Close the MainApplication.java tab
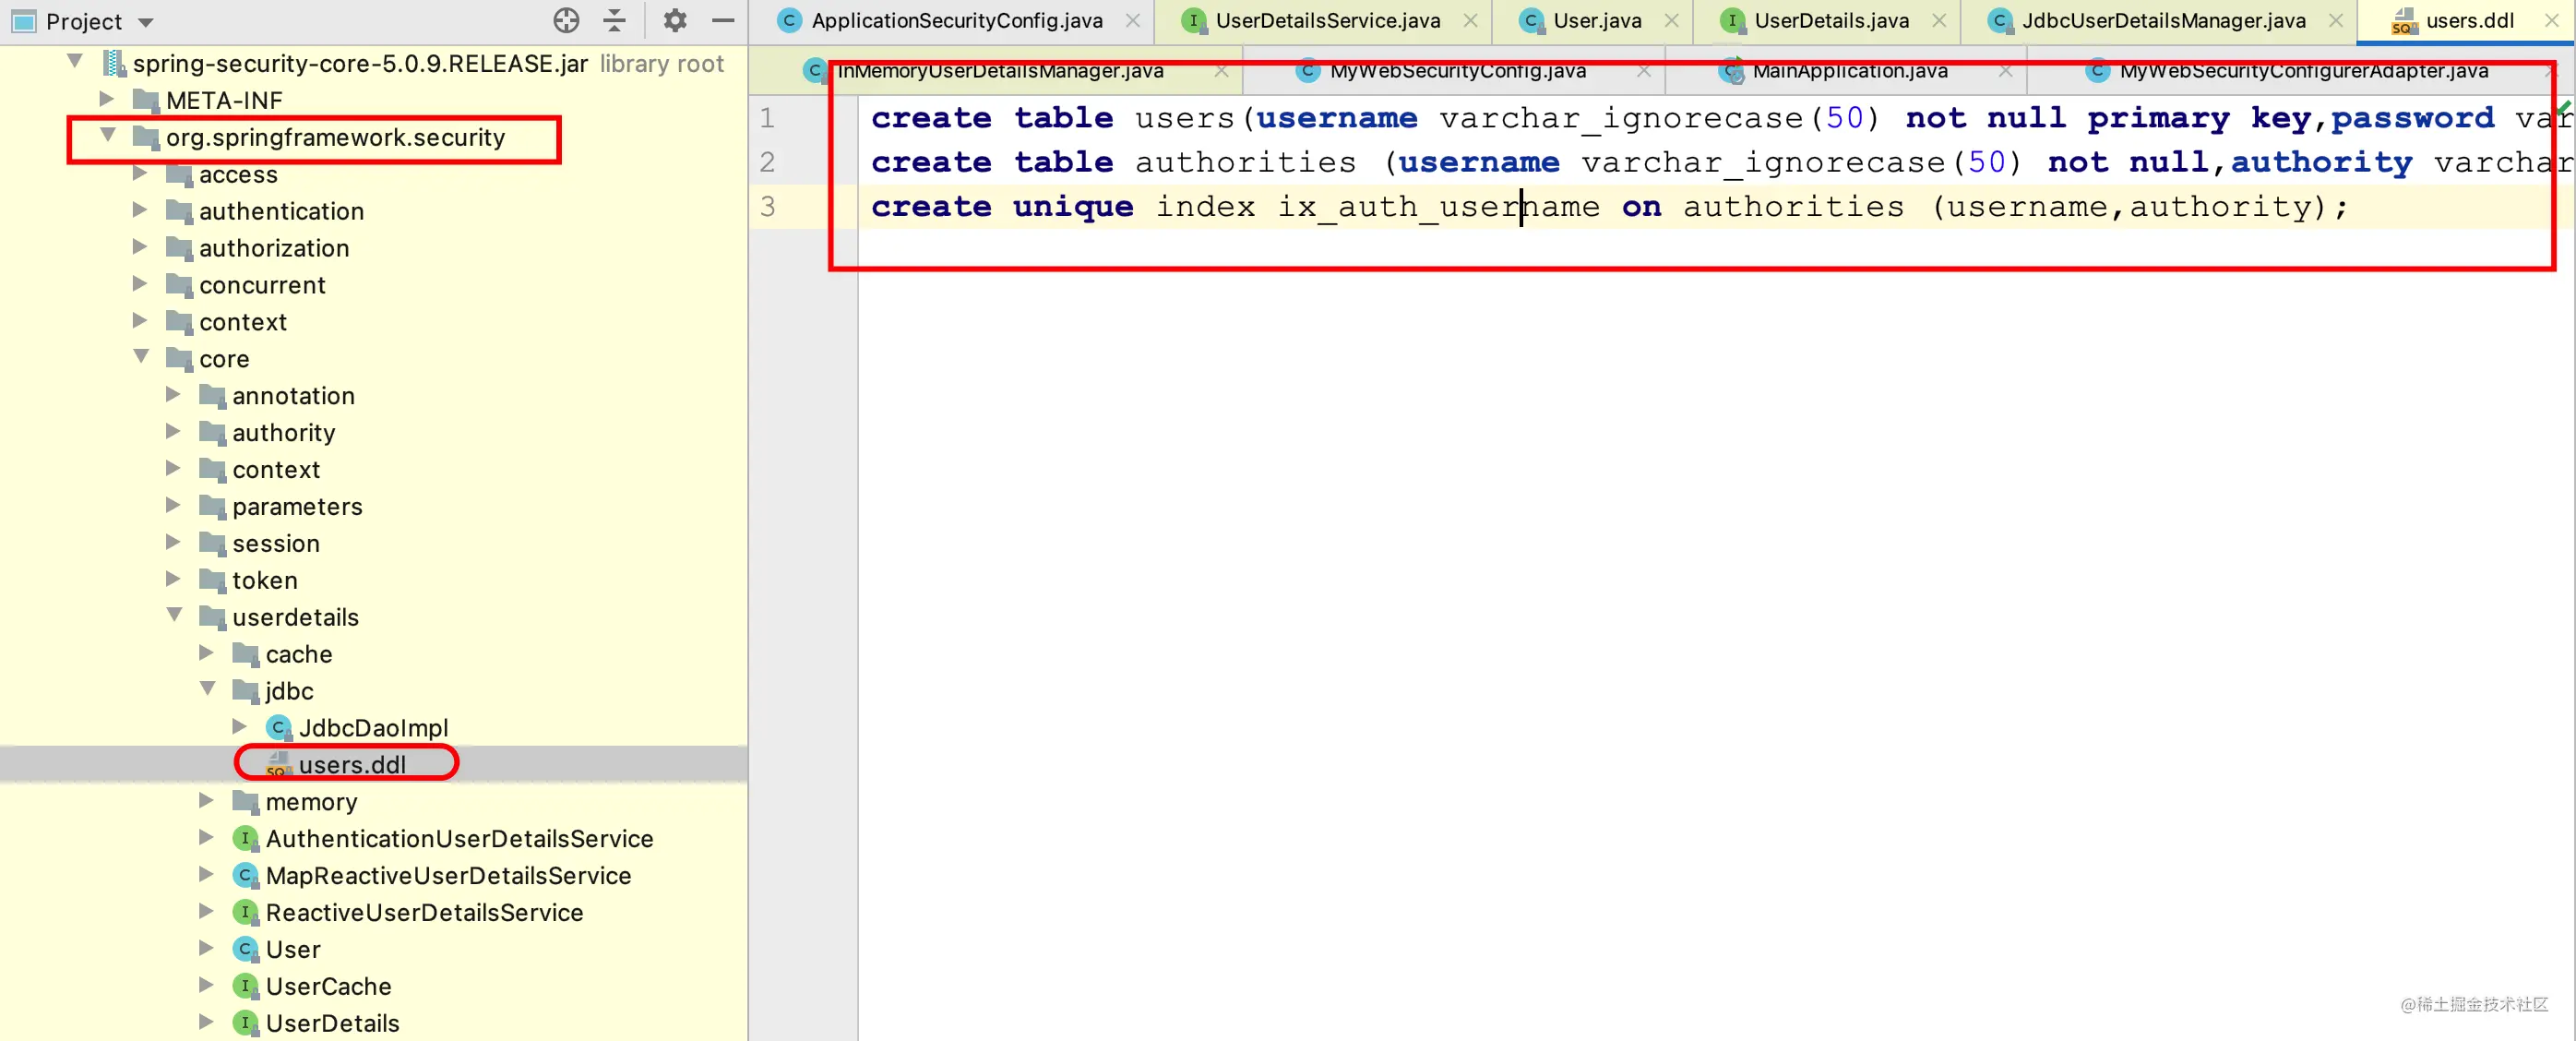The width and height of the screenshot is (2576, 1041). pos(2005,71)
